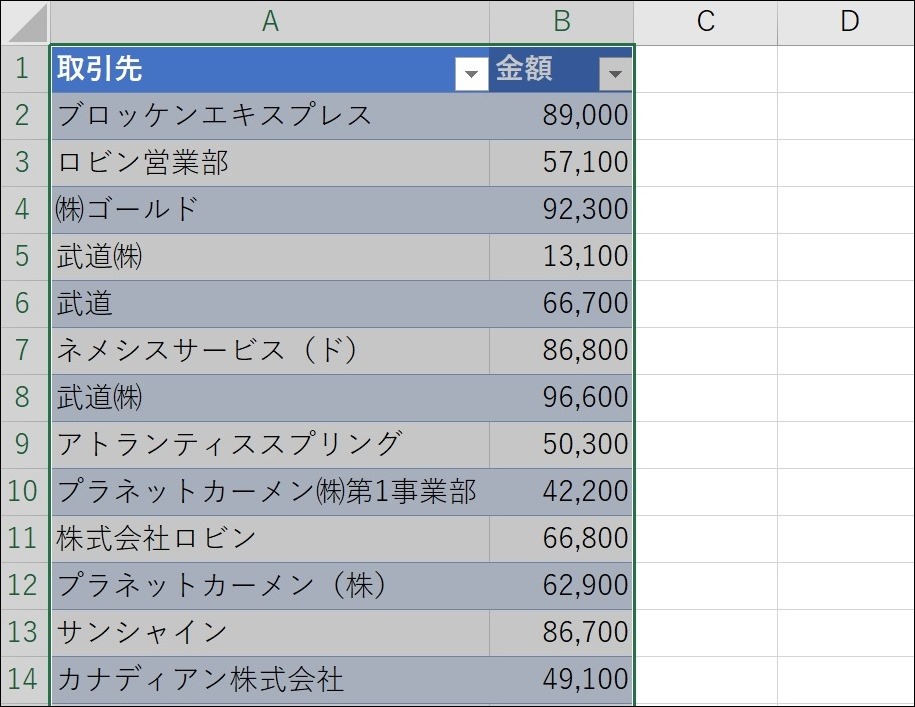Viewport: 915px width, 707px height.
Task: Select row 6 header
Action: click(25, 304)
